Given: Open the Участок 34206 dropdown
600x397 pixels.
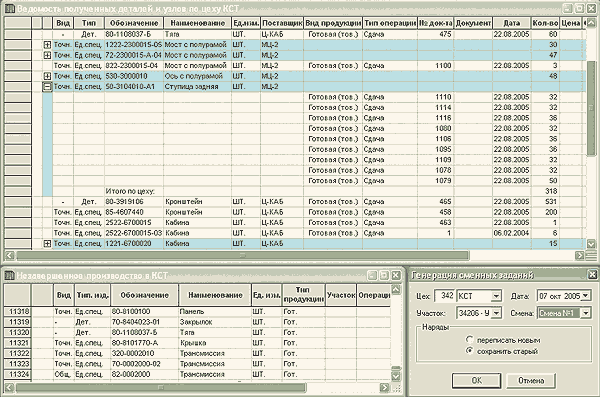Looking at the screenshot, I should pos(496,313).
